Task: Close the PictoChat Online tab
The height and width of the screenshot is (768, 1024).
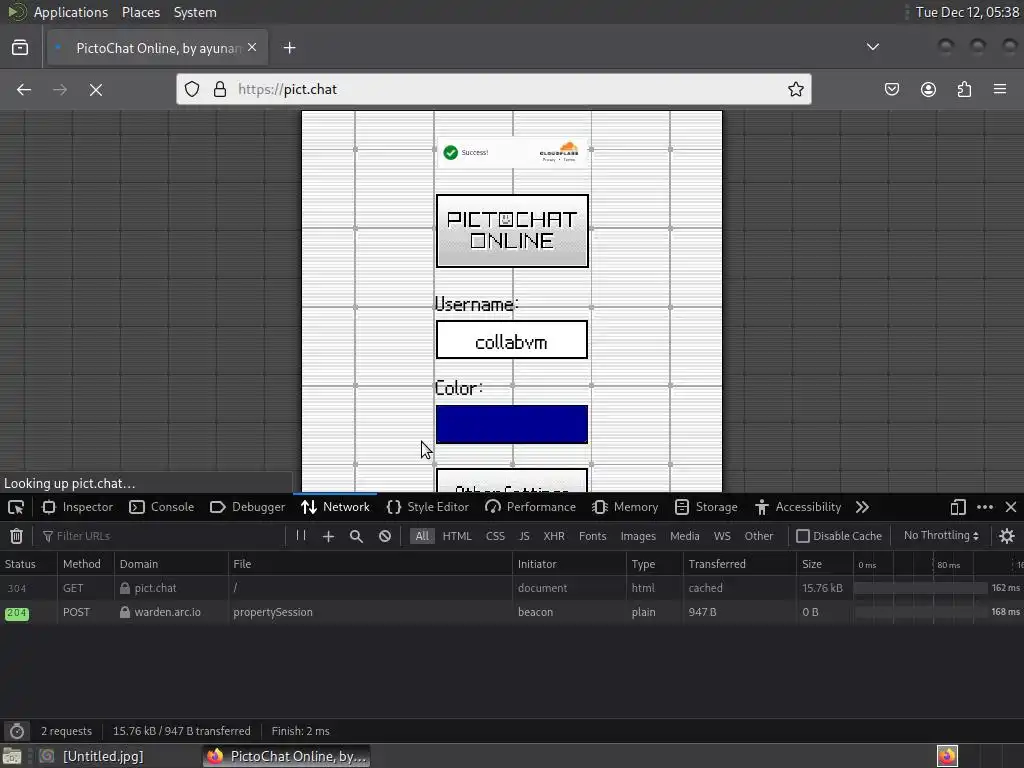Action: 252,48
